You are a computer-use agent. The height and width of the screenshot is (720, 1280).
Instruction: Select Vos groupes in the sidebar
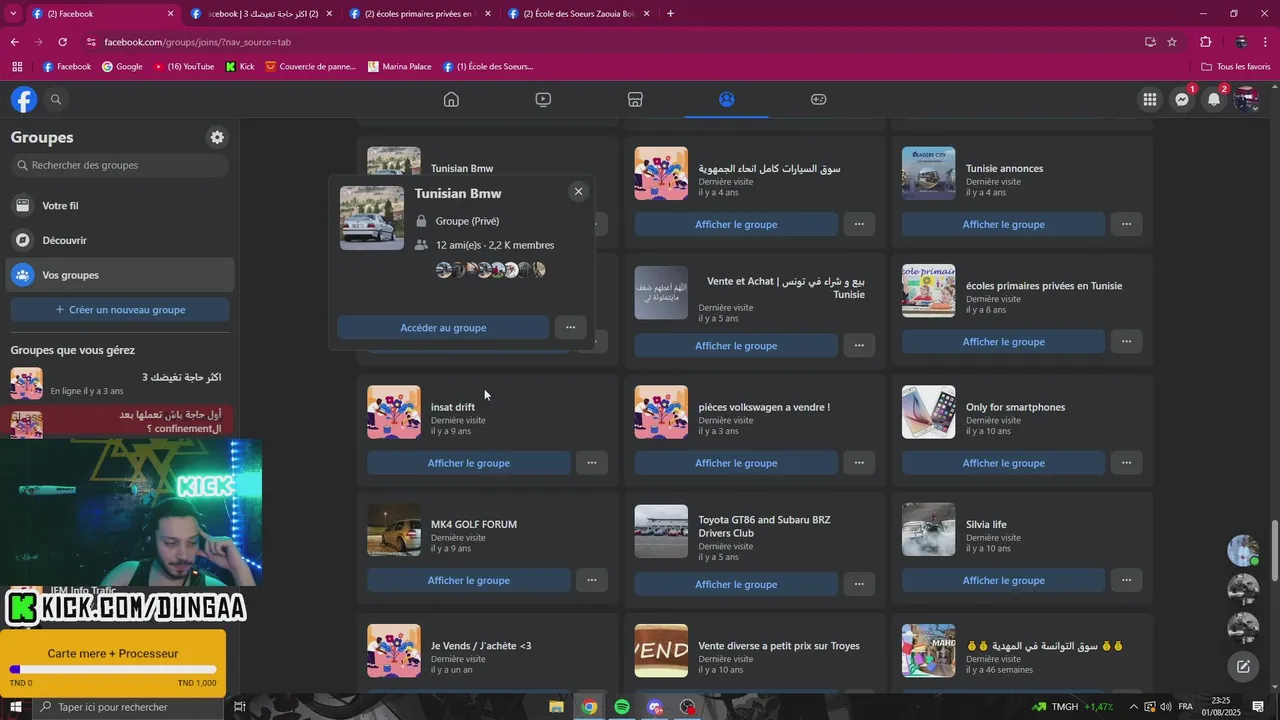tap(120, 275)
